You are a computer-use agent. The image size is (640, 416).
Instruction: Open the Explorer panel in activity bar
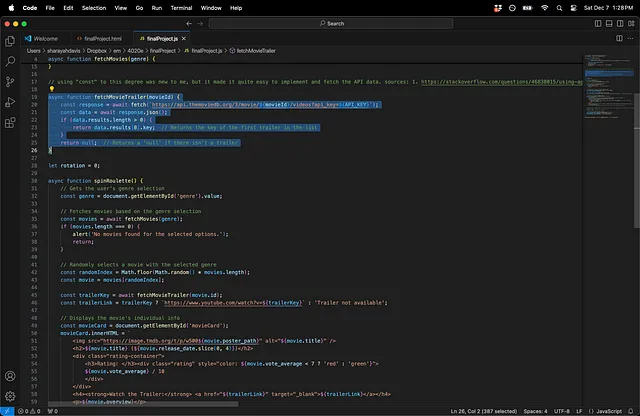pos(10,40)
